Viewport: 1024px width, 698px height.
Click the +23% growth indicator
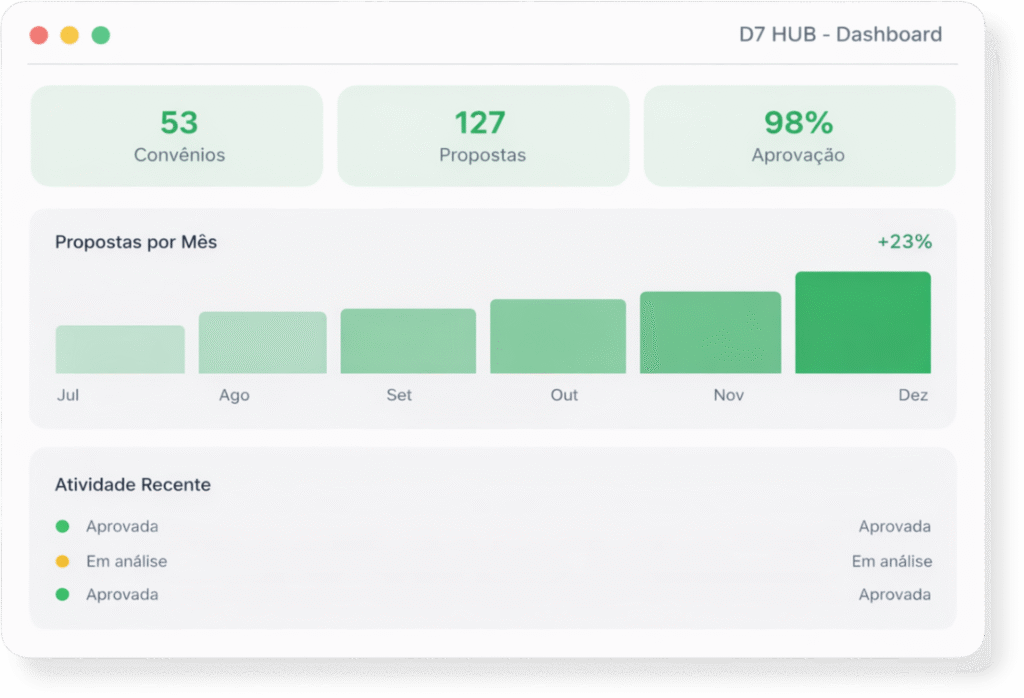tap(904, 242)
